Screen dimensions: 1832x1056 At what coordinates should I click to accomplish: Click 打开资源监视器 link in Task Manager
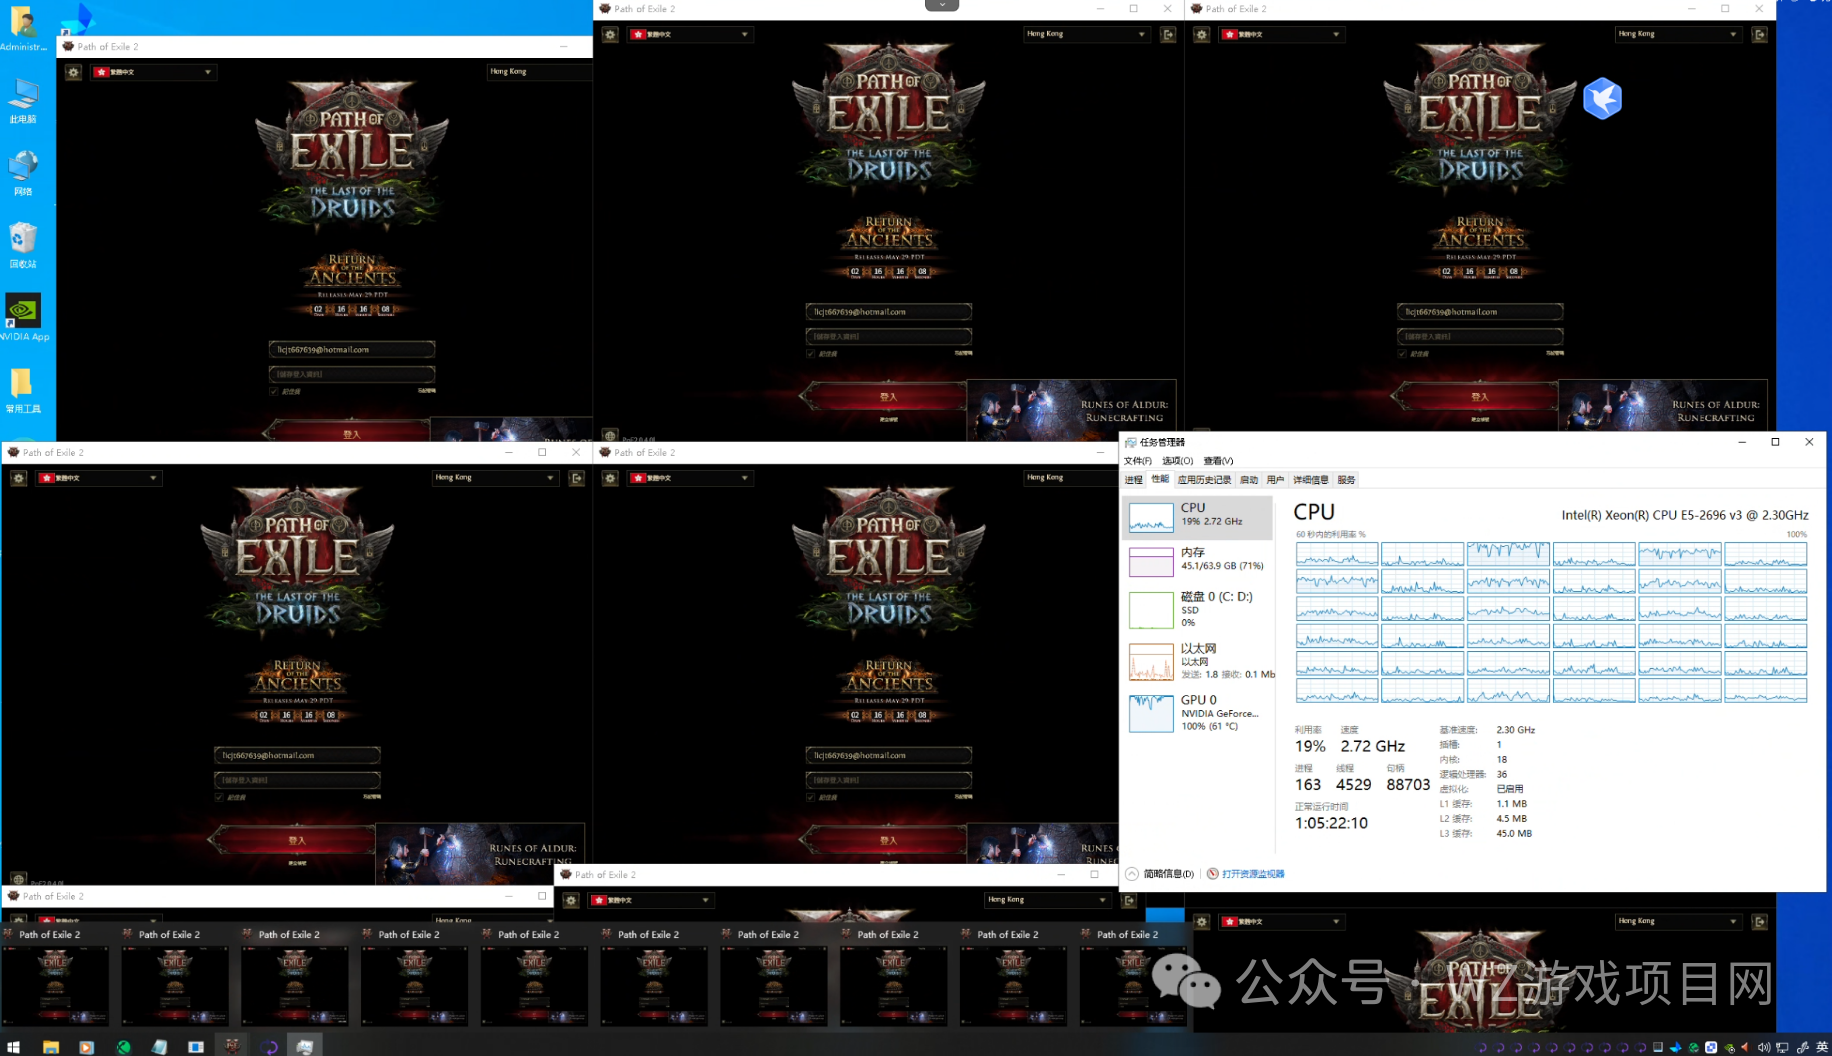coord(1252,874)
